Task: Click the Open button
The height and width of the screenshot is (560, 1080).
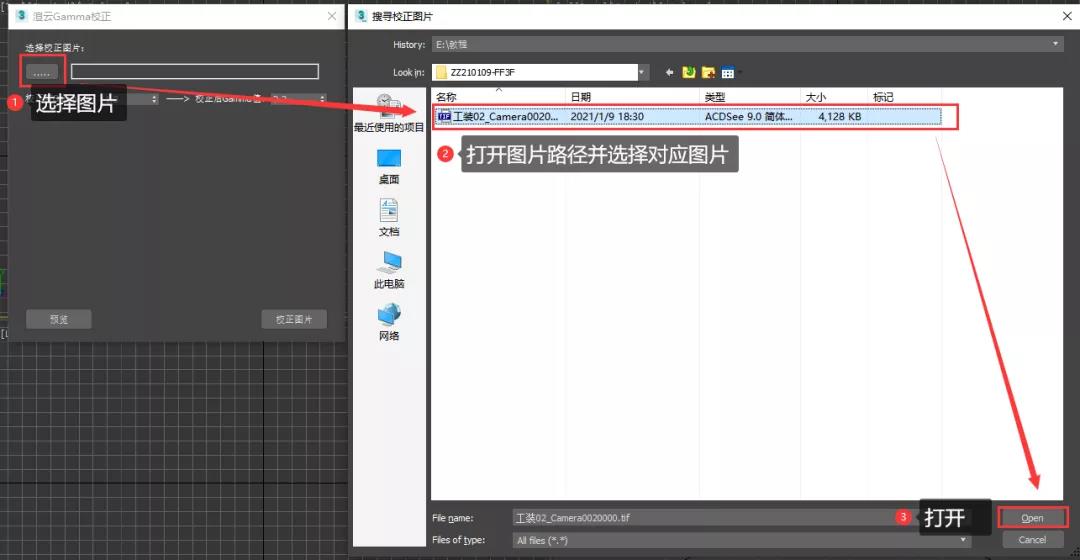Action: (x=1032, y=518)
